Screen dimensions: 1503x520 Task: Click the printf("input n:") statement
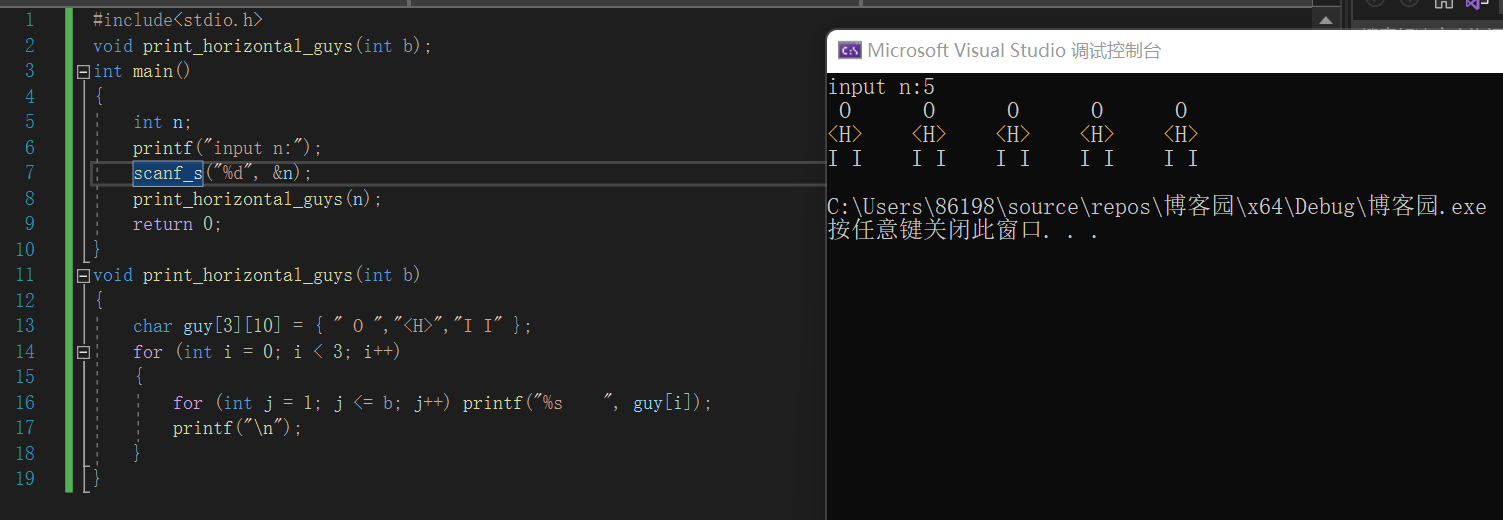click(227, 148)
